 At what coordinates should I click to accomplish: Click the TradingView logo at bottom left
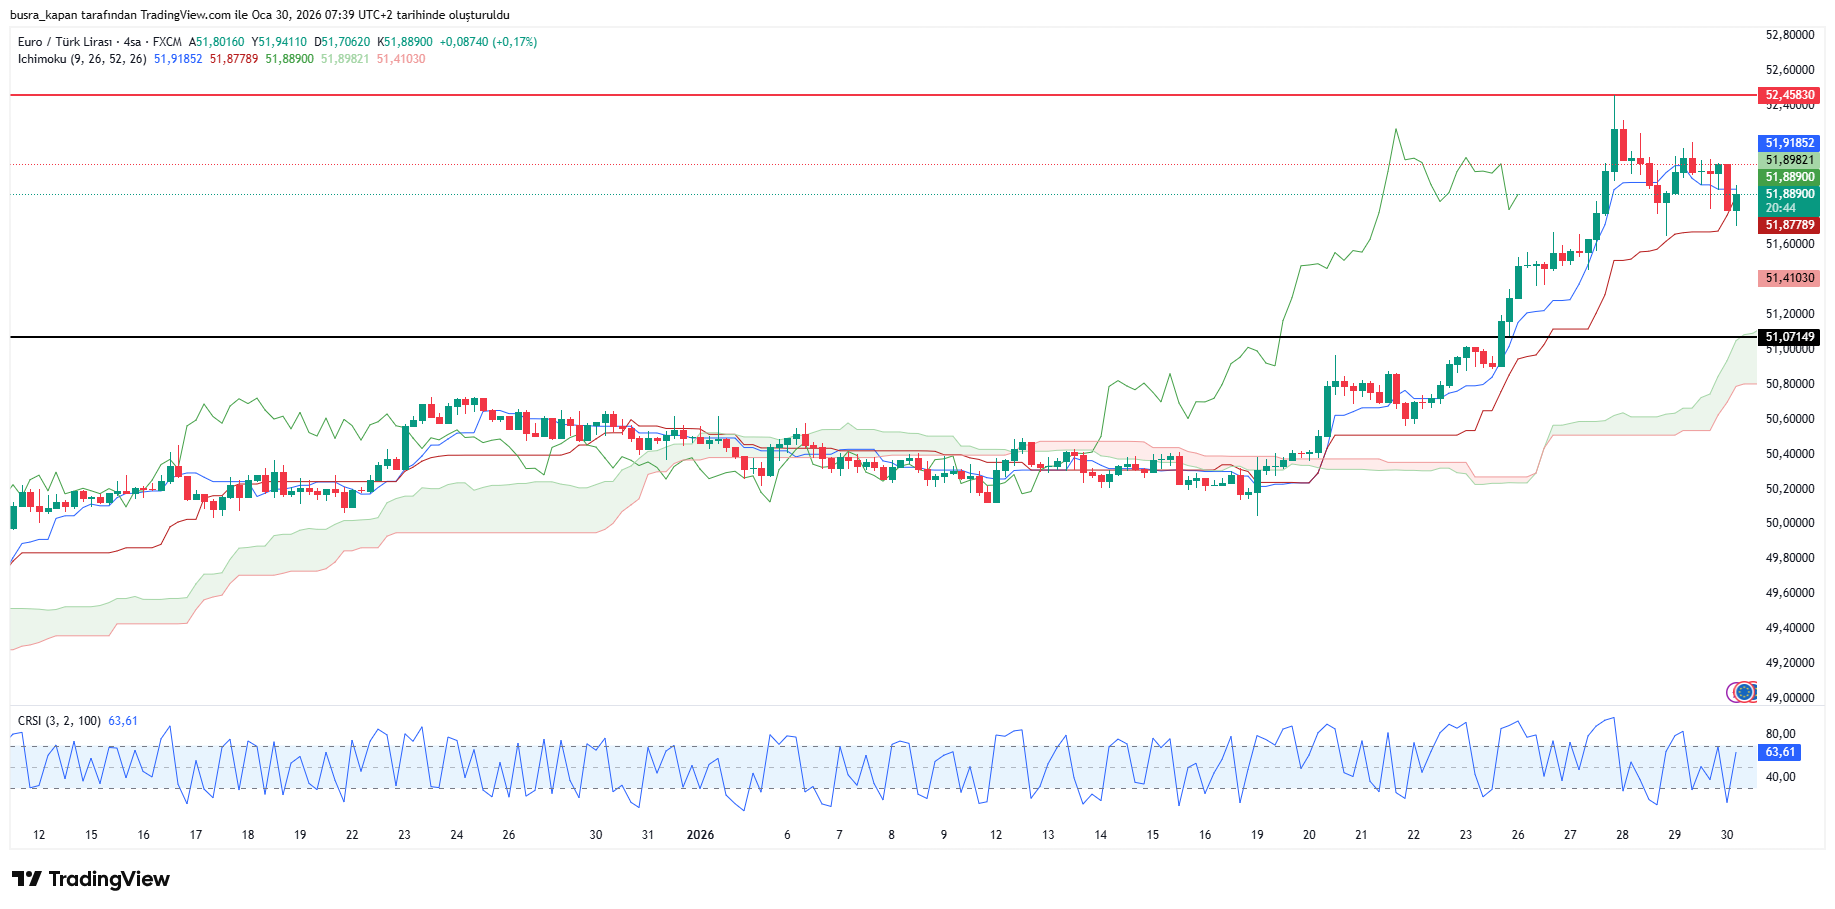pyautogui.click(x=91, y=879)
